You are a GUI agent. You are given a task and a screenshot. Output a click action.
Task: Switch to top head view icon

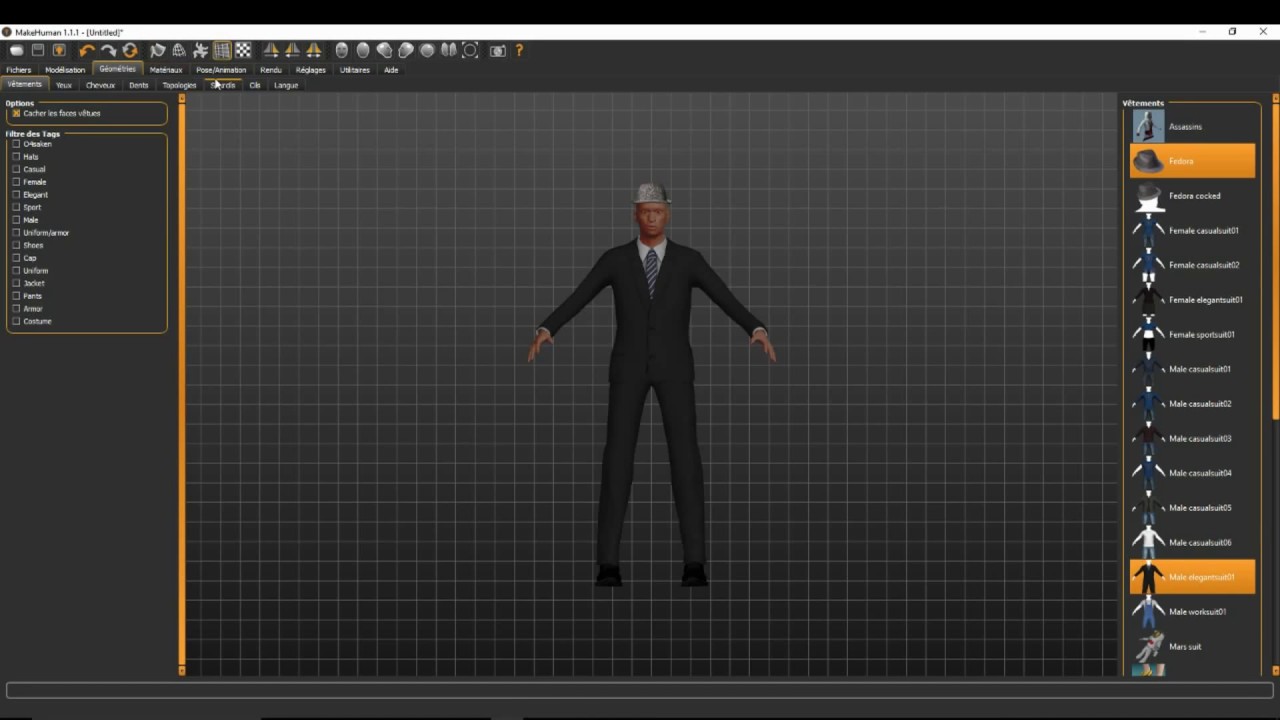click(427, 50)
